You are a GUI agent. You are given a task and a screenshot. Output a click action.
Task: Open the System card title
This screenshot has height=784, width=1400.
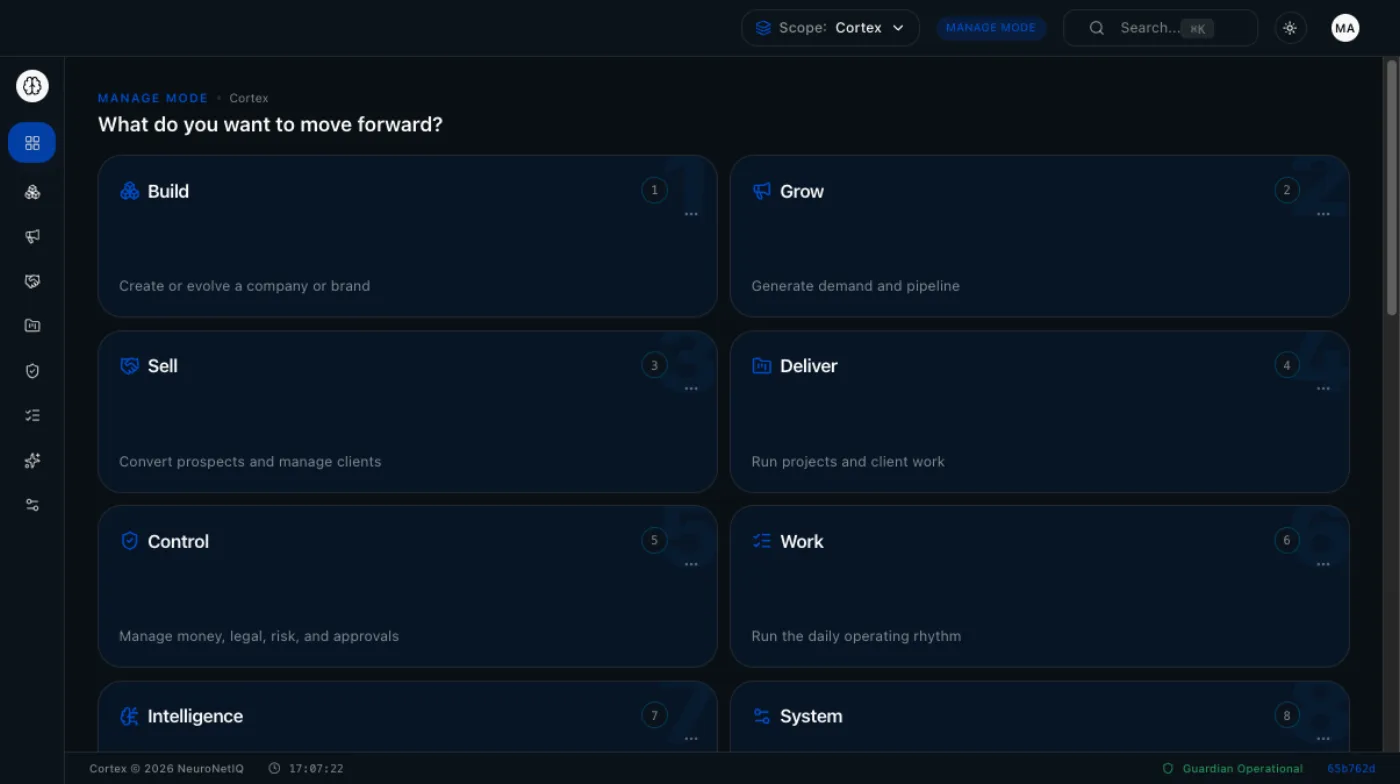pos(811,716)
